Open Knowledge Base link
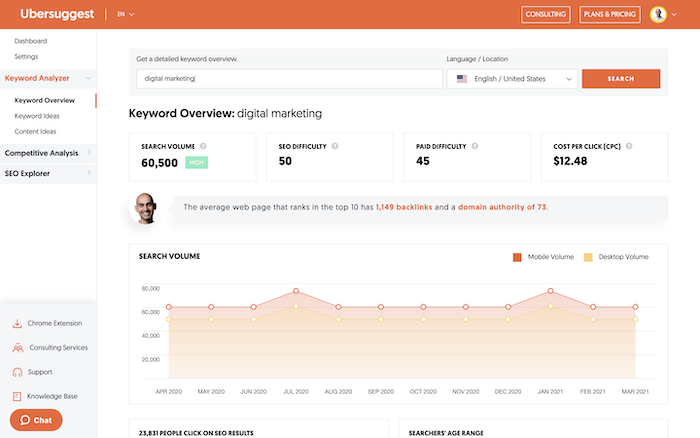700x438 pixels. click(x=52, y=396)
